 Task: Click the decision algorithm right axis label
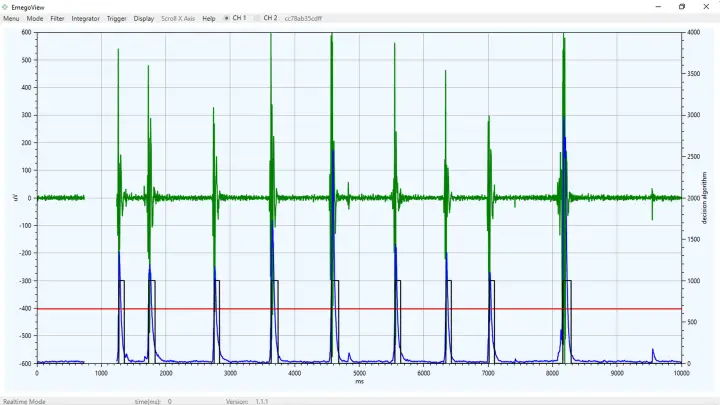coord(704,198)
